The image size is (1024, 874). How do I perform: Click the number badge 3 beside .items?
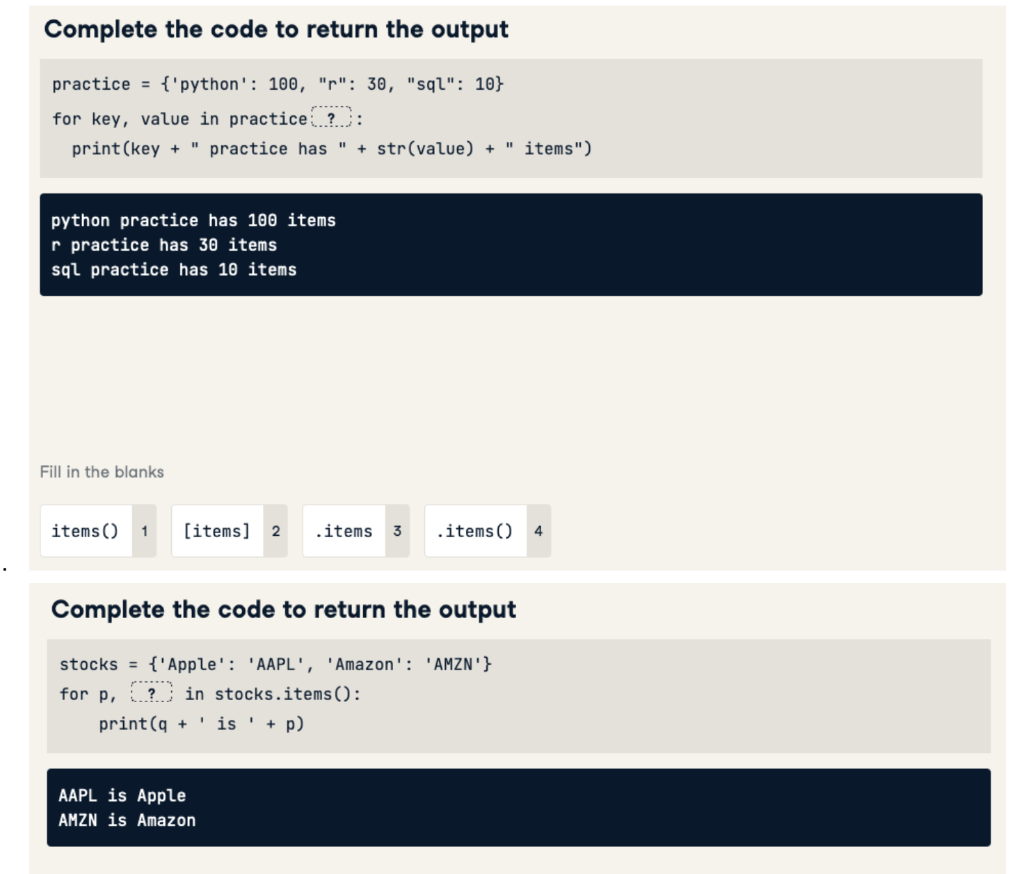(396, 531)
